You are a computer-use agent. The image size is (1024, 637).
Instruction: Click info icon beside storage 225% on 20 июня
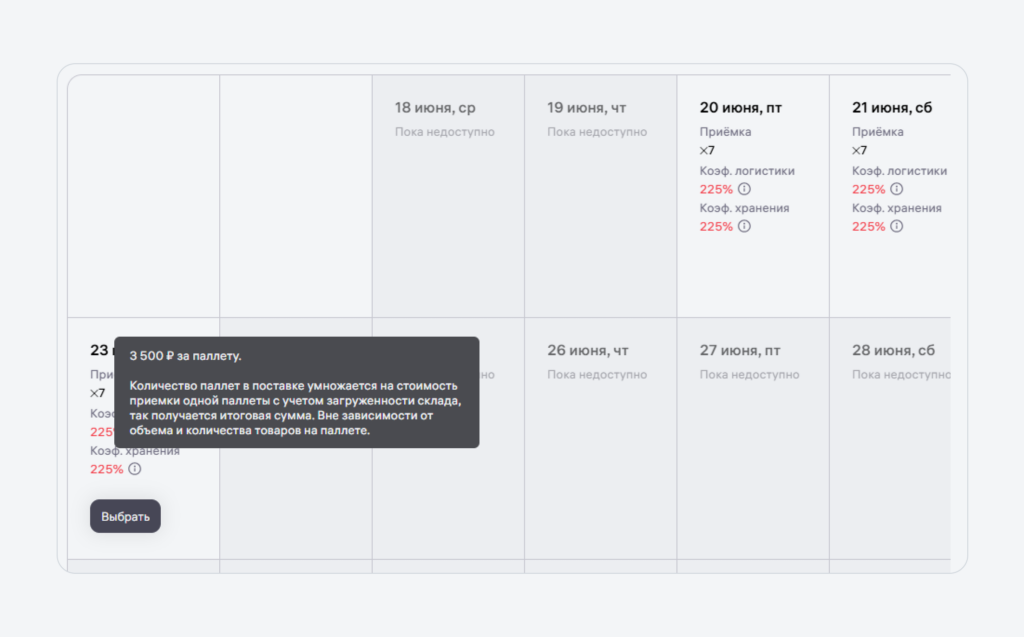pos(744,226)
